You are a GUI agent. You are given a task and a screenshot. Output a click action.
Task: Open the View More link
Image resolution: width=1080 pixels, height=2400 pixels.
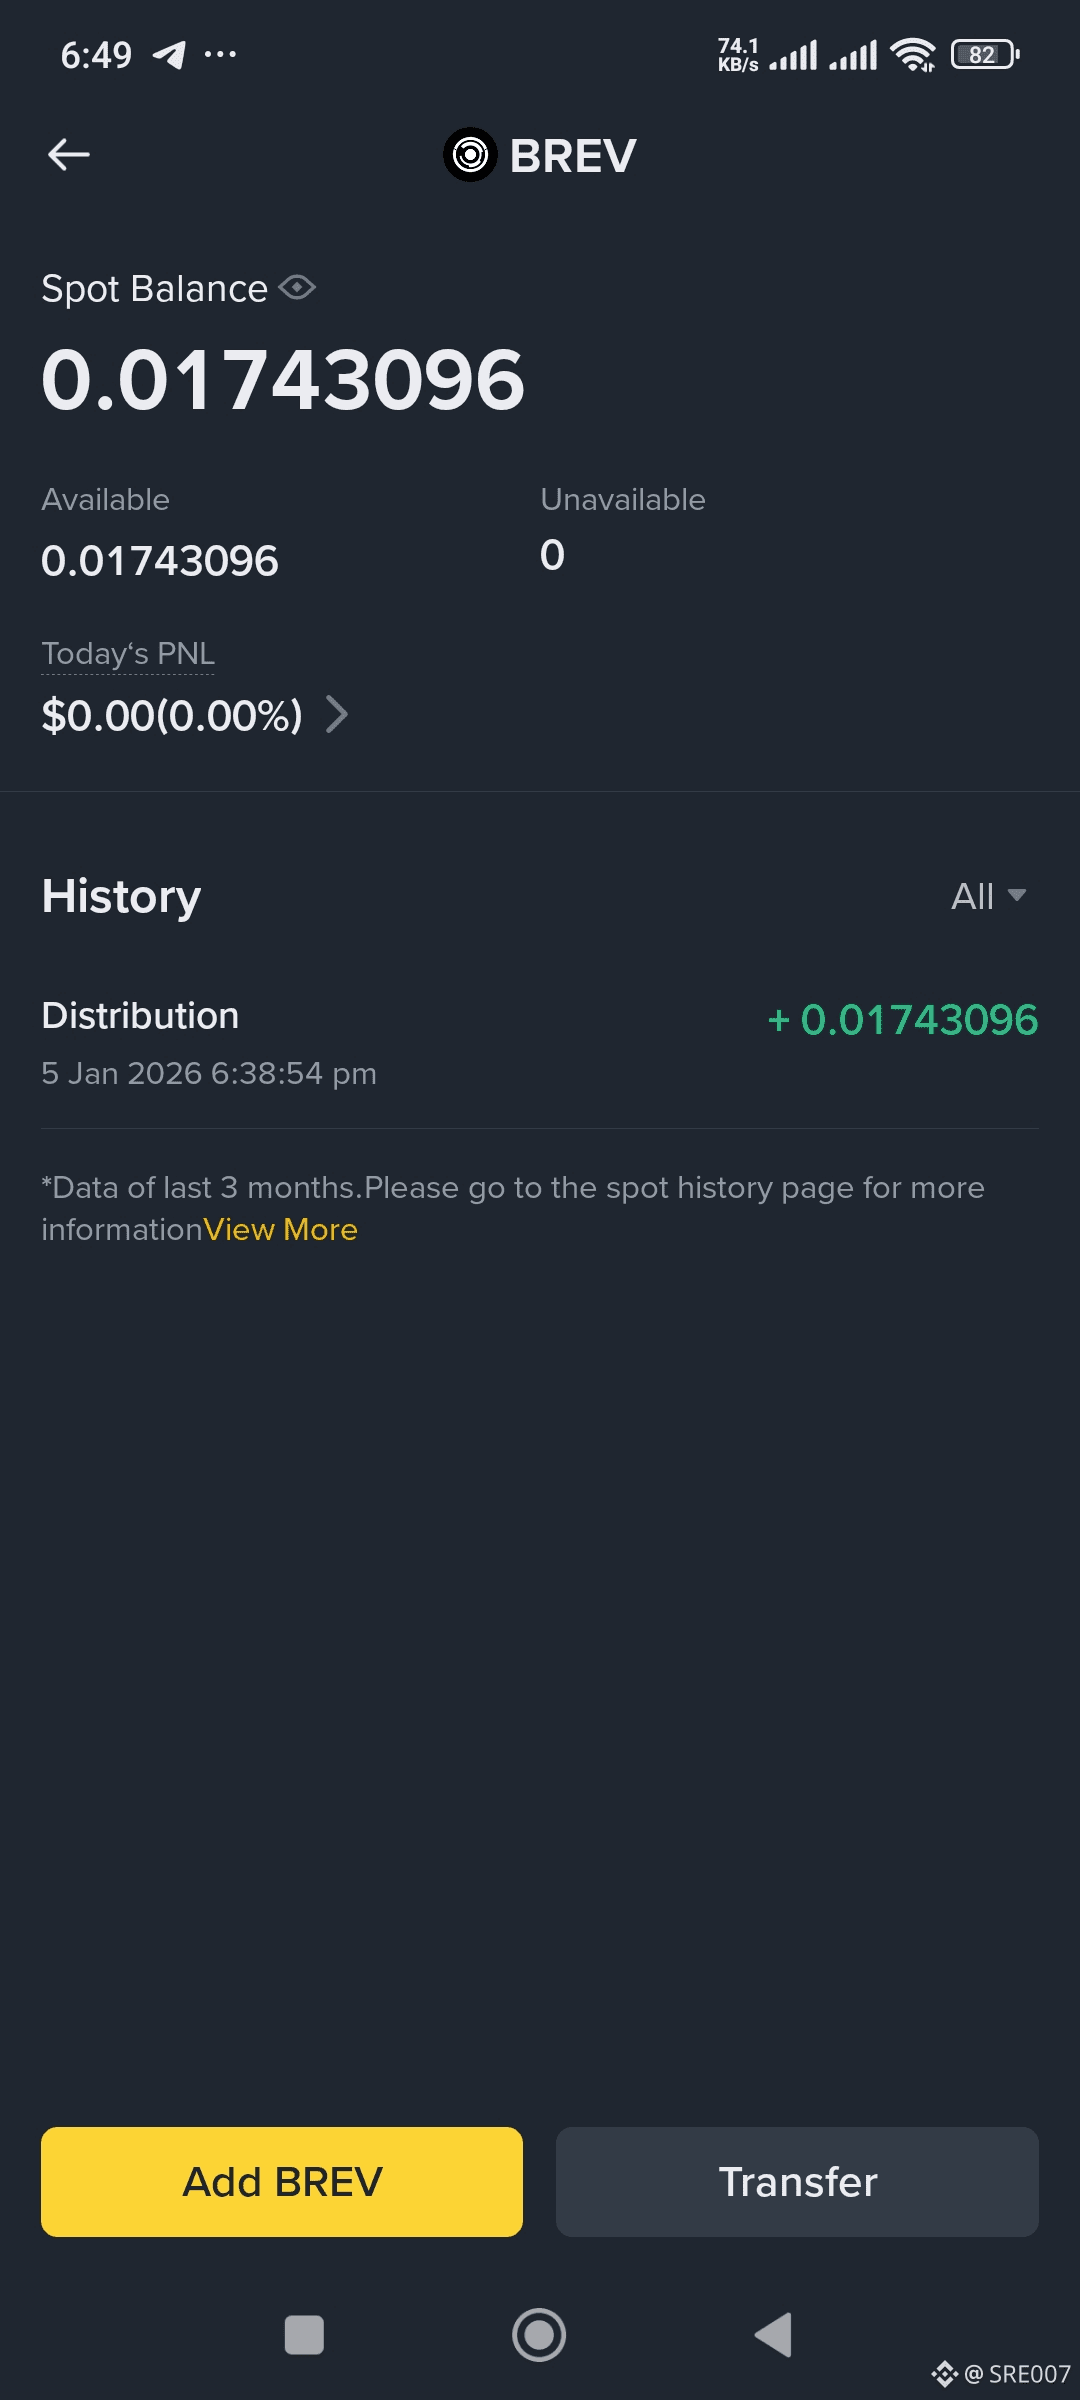click(x=281, y=1229)
